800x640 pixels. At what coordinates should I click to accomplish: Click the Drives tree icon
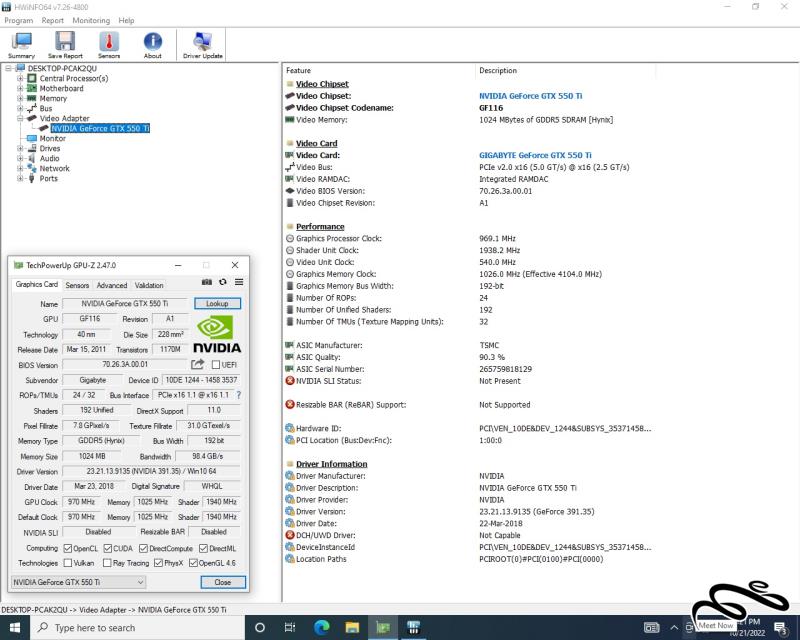point(32,148)
